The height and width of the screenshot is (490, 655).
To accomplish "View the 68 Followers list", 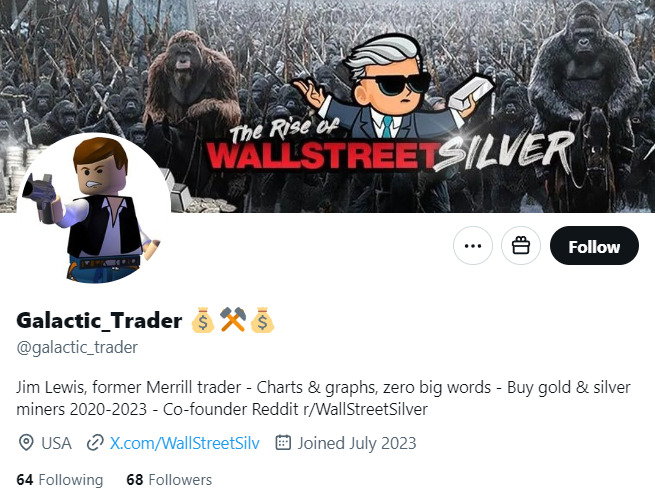I will (169, 480).
